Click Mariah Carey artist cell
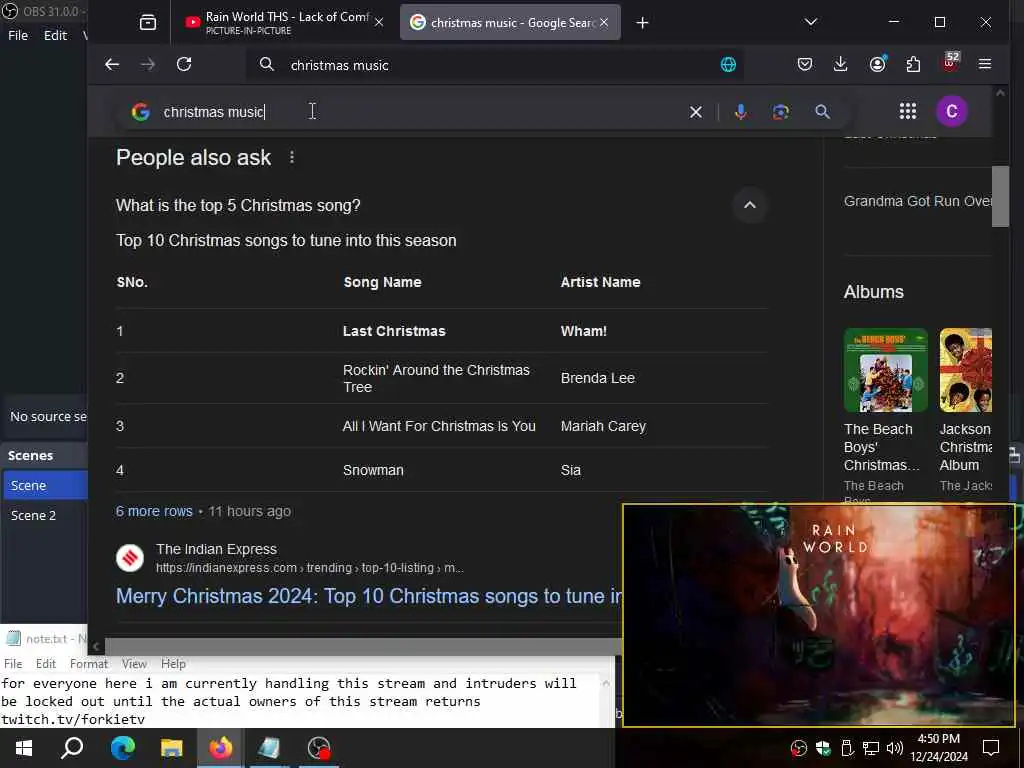Screen dimensions: 1024x768 pos(603,426)
